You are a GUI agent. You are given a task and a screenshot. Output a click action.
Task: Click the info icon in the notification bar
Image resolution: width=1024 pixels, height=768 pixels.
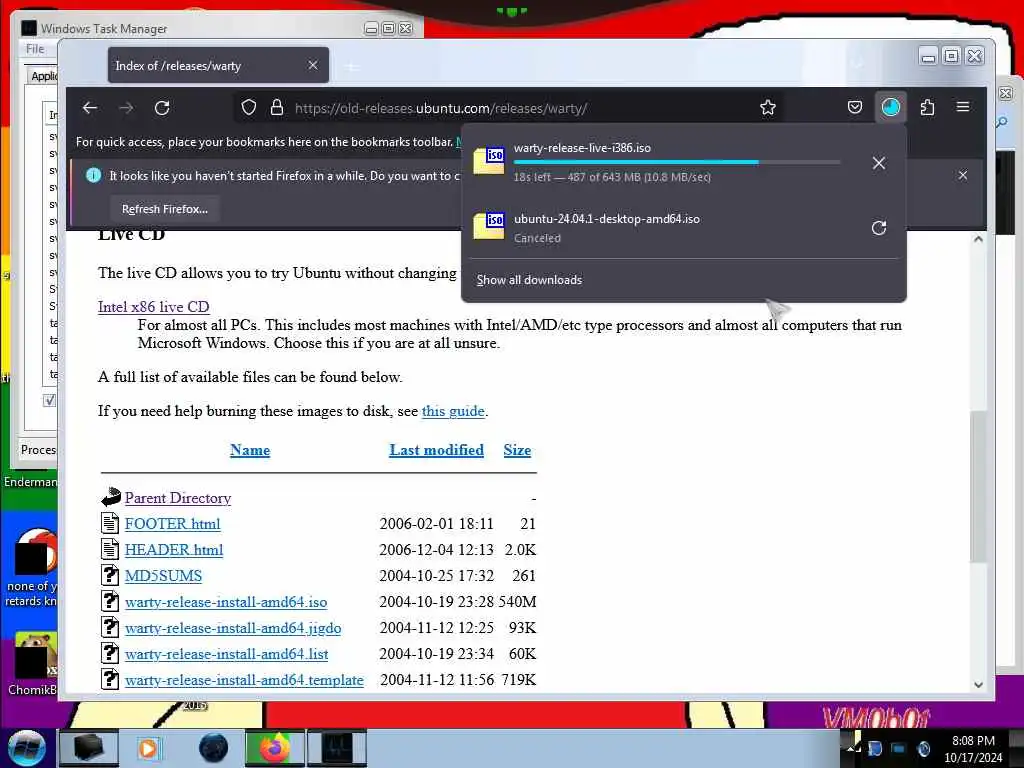click(93, 175)
